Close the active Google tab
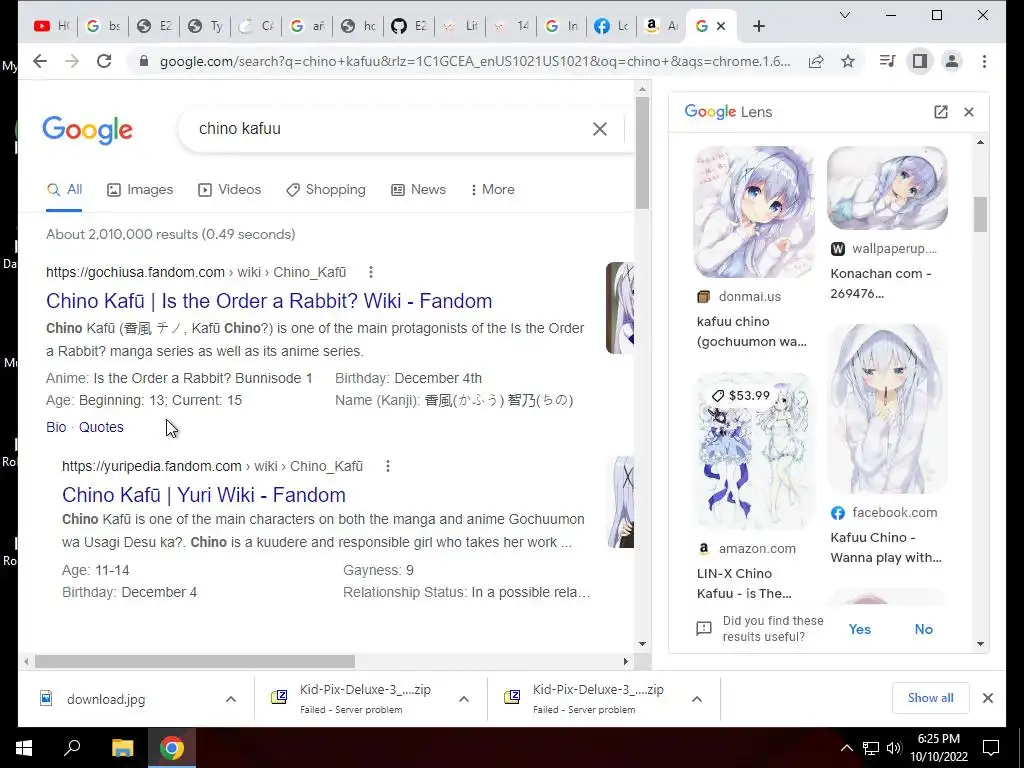This screenshot has width=1024, height=768. (721, 26)
